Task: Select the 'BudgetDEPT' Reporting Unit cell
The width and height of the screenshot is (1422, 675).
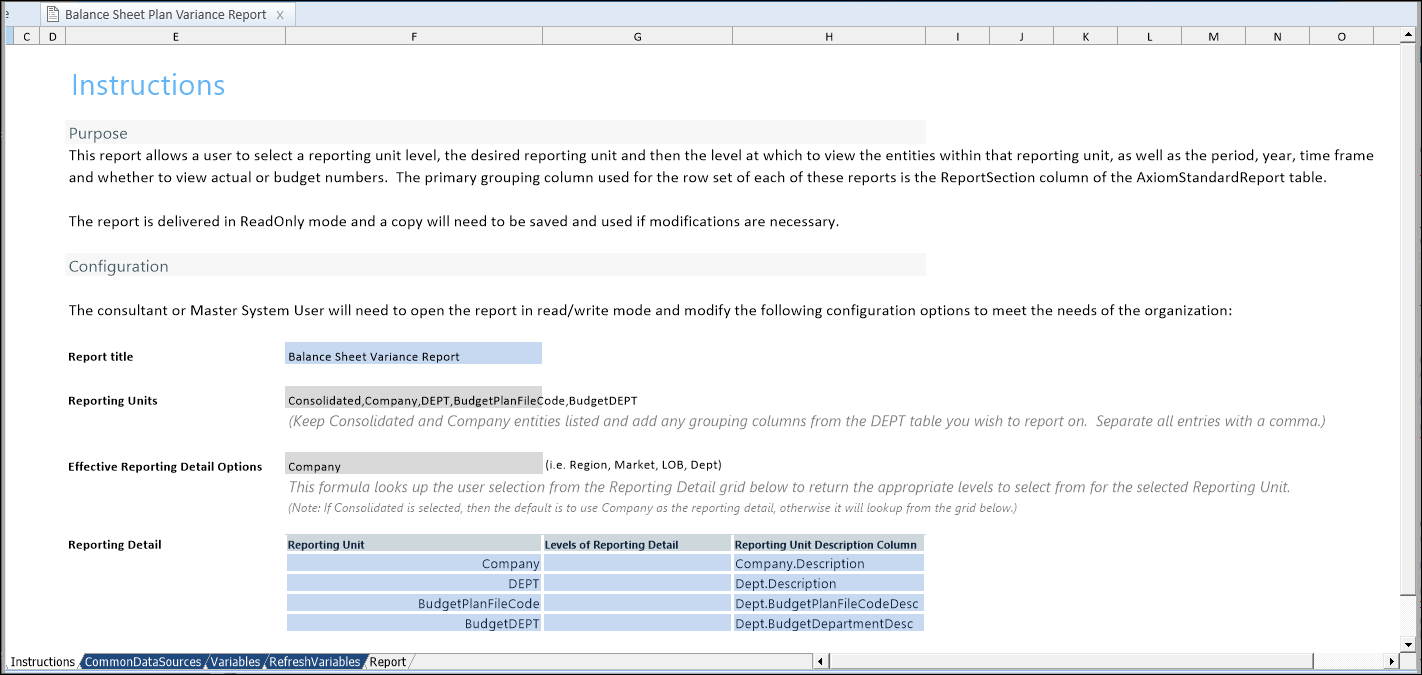Action: (x=414, y=624)
